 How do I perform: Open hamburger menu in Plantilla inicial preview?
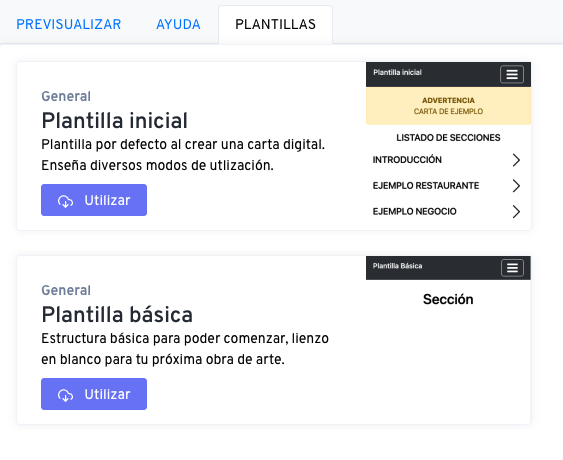pos(512,75)
